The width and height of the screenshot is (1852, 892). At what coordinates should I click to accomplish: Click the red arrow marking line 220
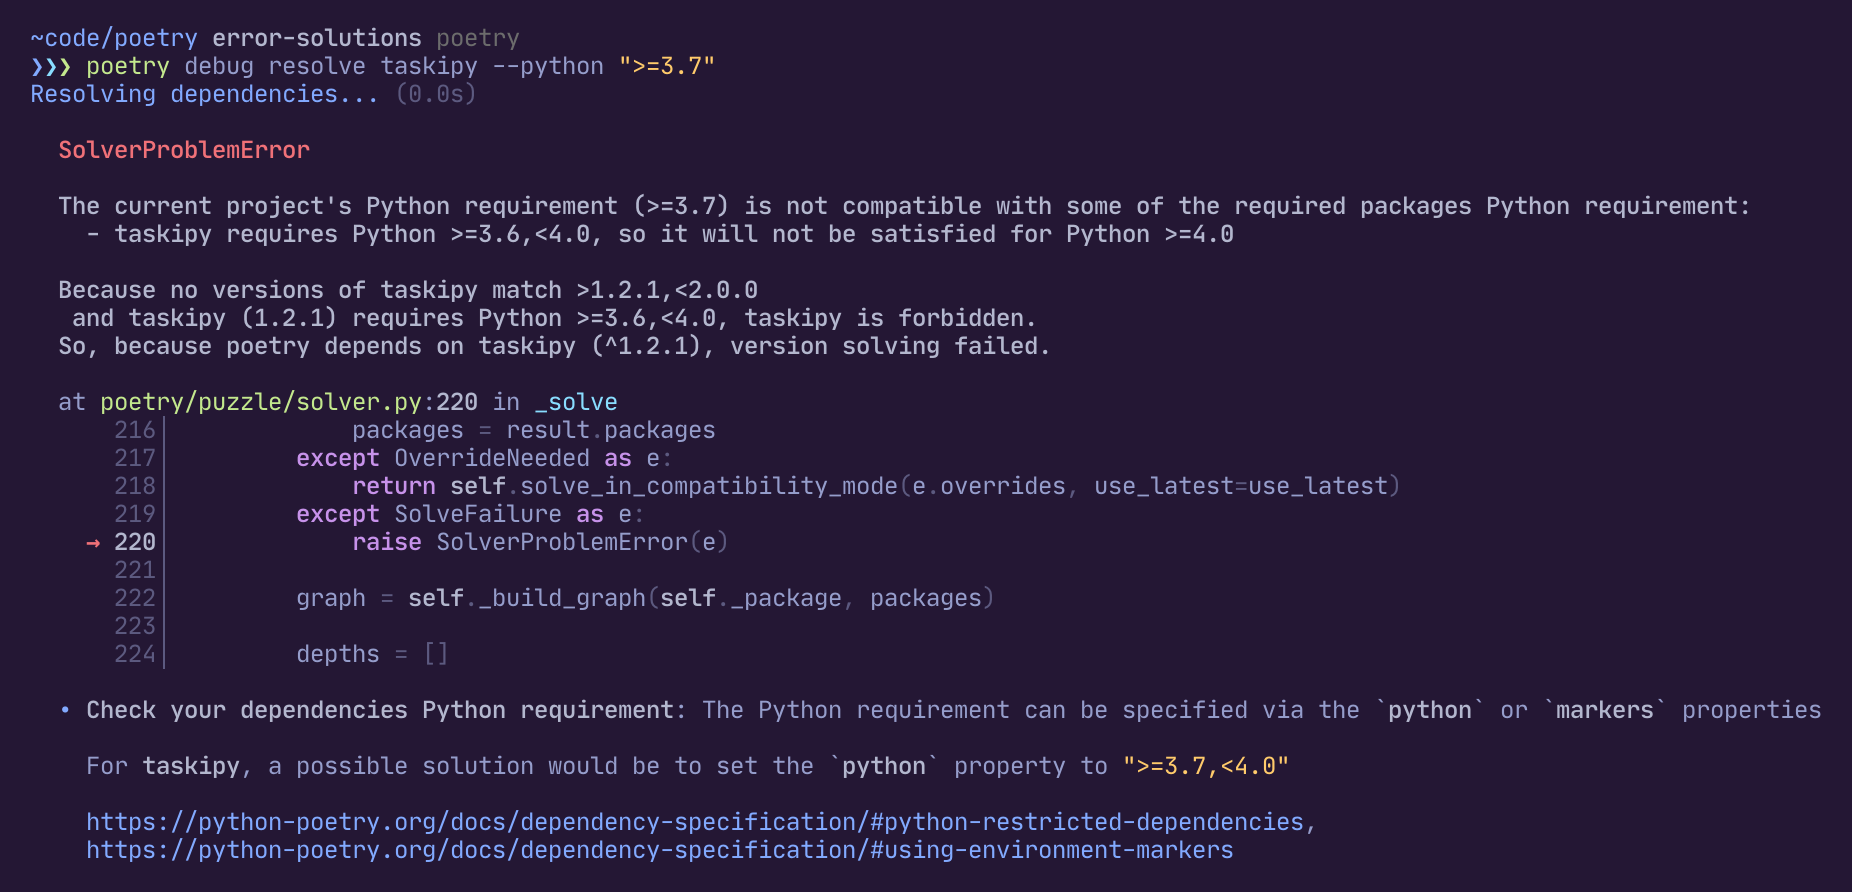93,543
